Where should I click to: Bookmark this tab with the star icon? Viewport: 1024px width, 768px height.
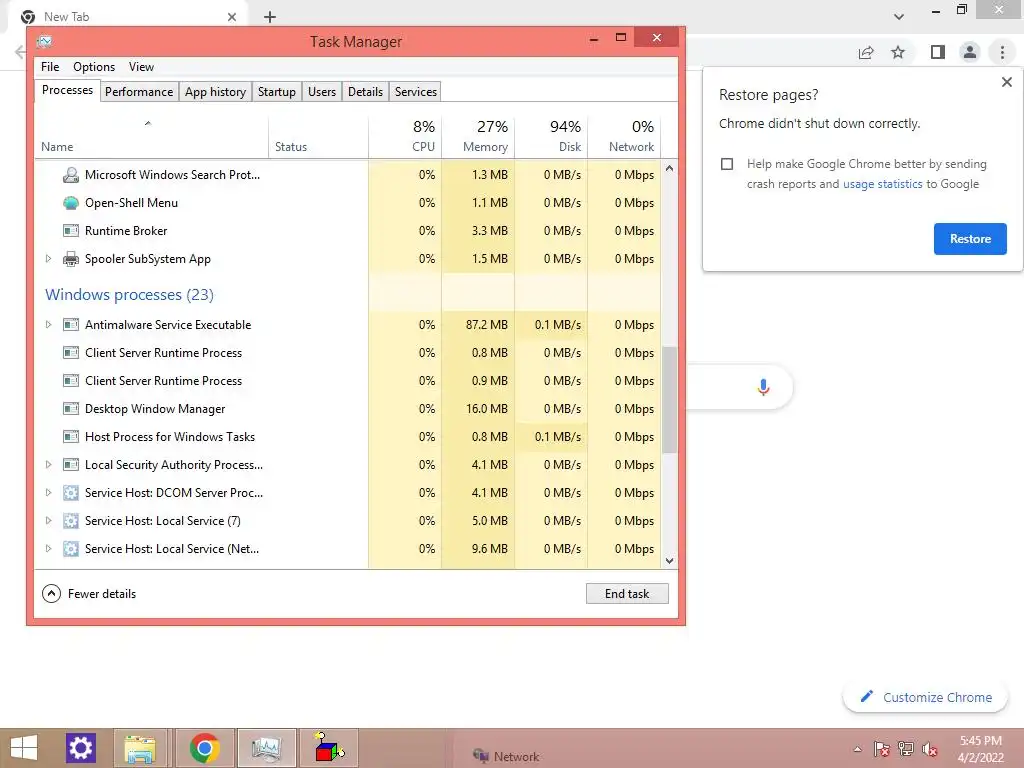point(899,52)
